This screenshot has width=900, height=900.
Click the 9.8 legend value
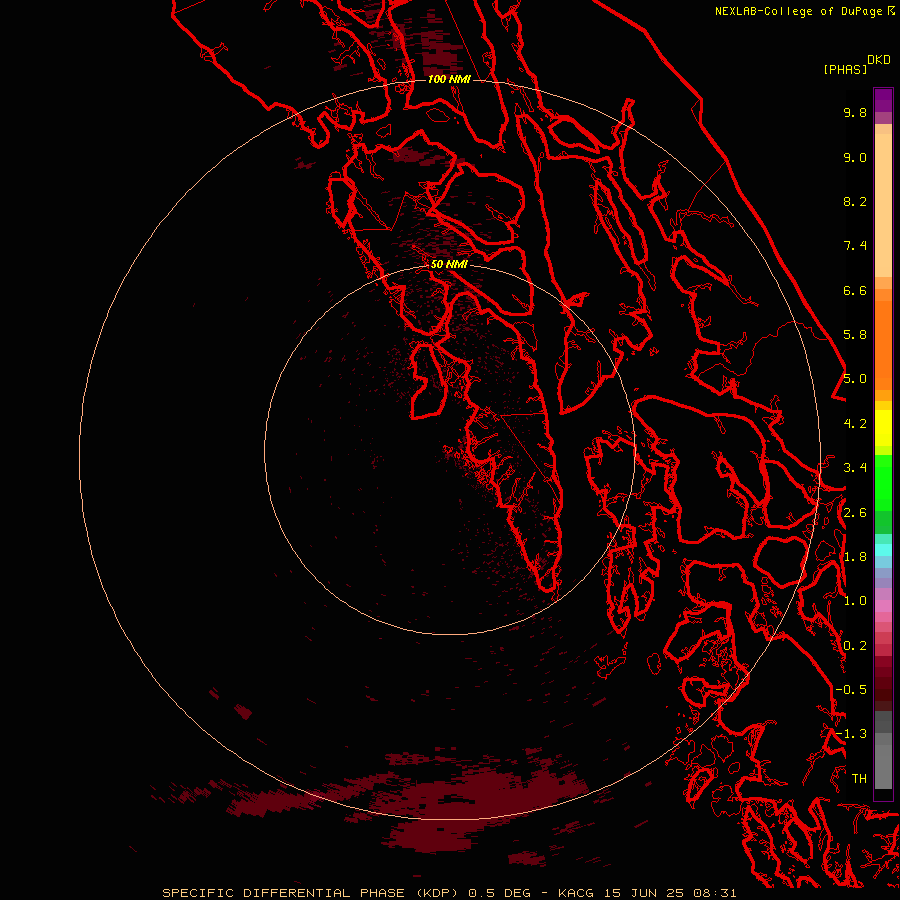click(x=855, y=112)
